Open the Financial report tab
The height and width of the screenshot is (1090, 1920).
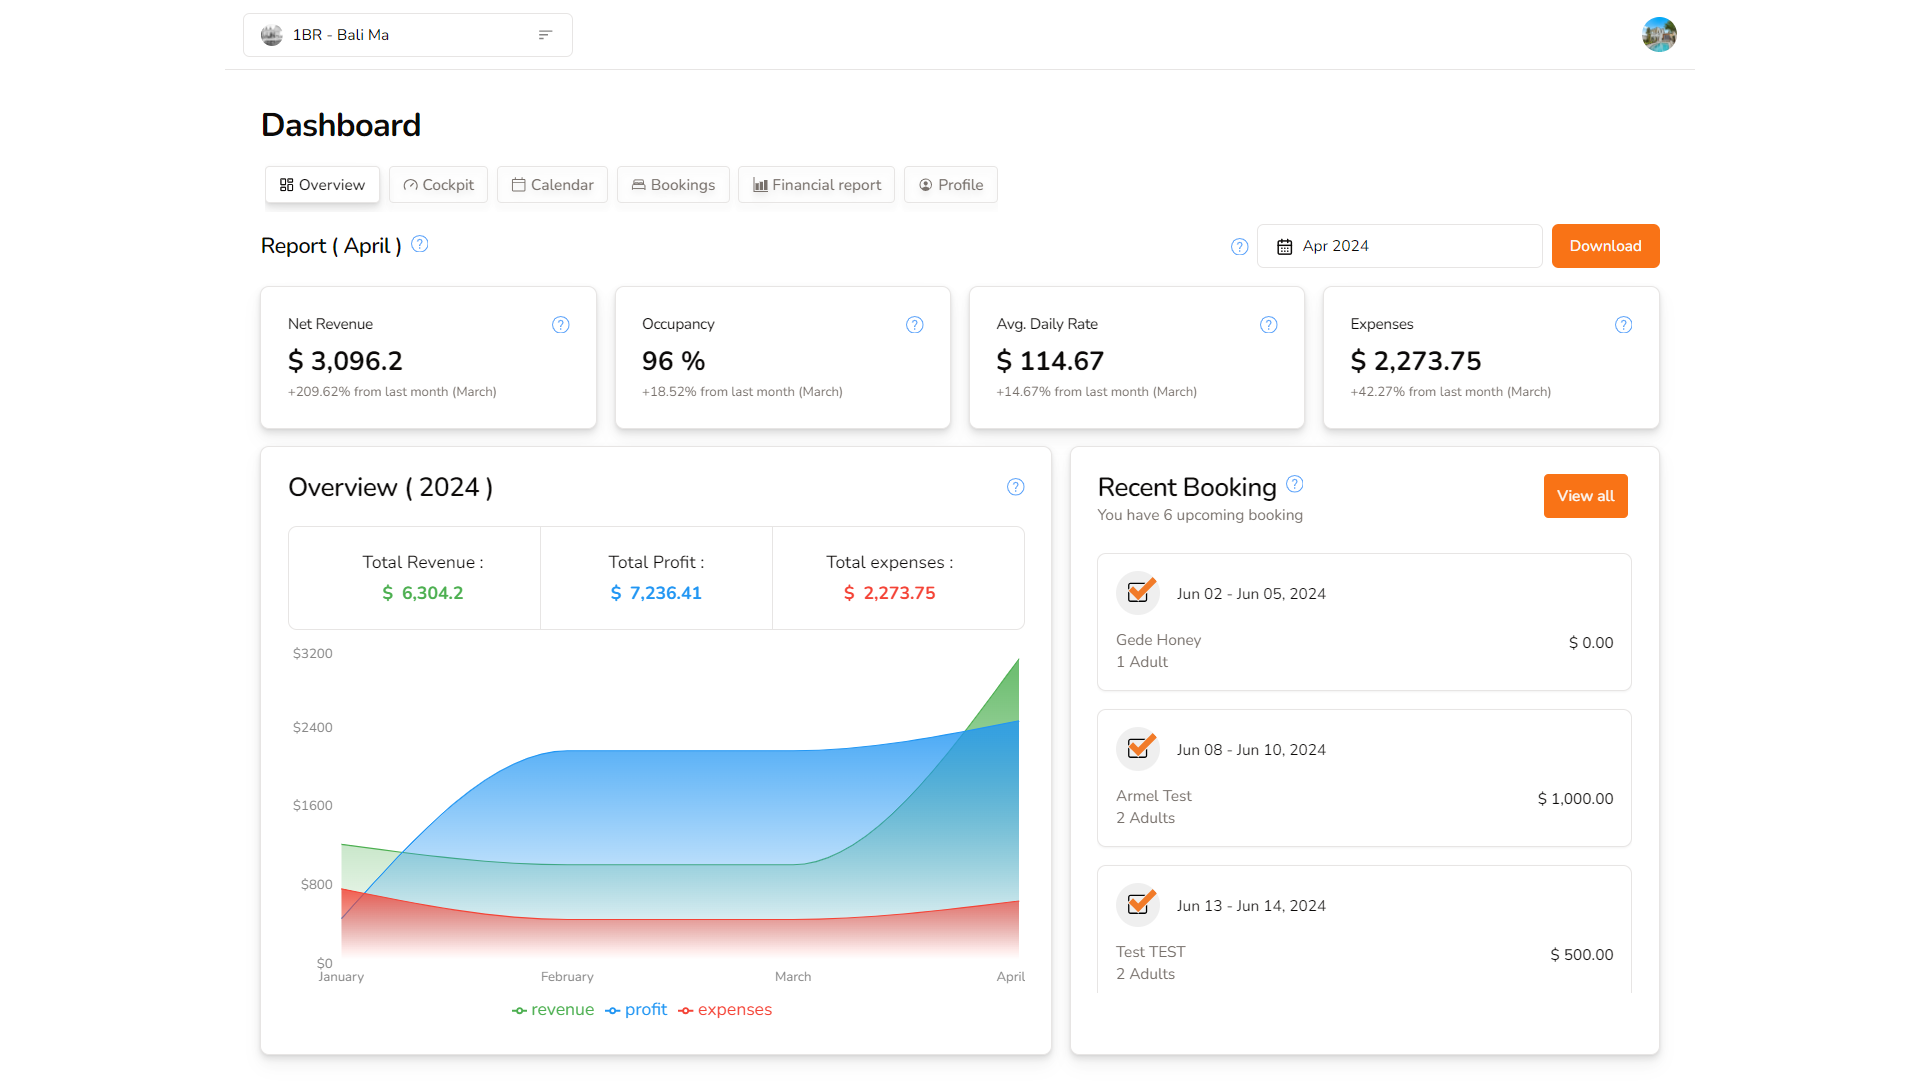[816, 185]
